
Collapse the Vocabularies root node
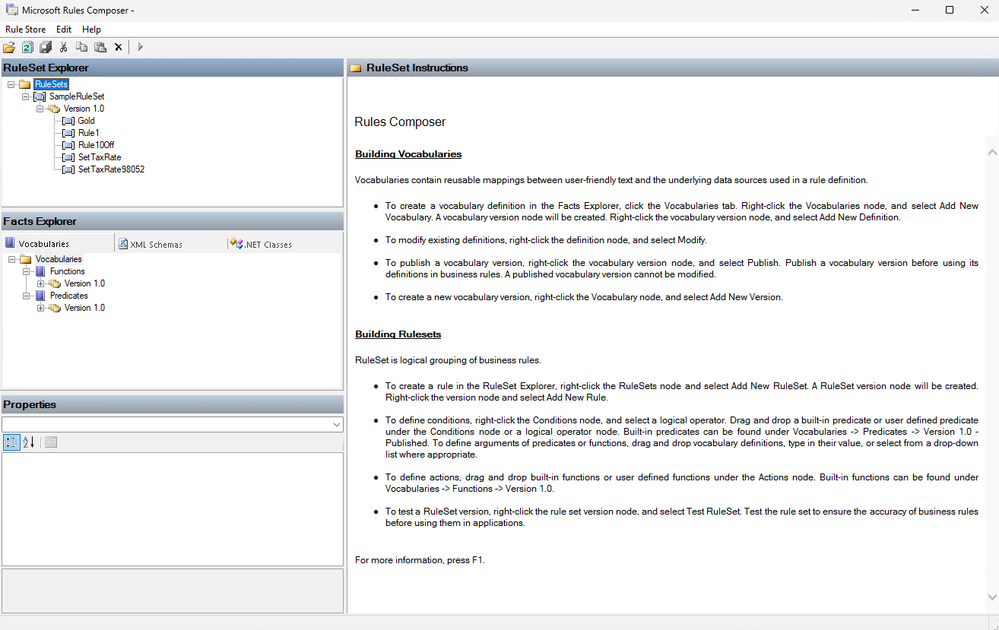(x=11, y=259)
